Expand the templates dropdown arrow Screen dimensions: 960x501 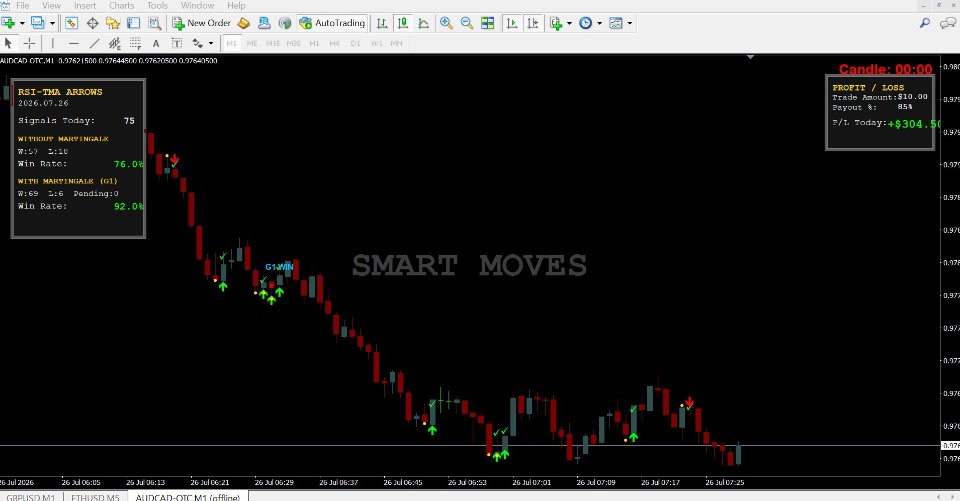(630, 23)
